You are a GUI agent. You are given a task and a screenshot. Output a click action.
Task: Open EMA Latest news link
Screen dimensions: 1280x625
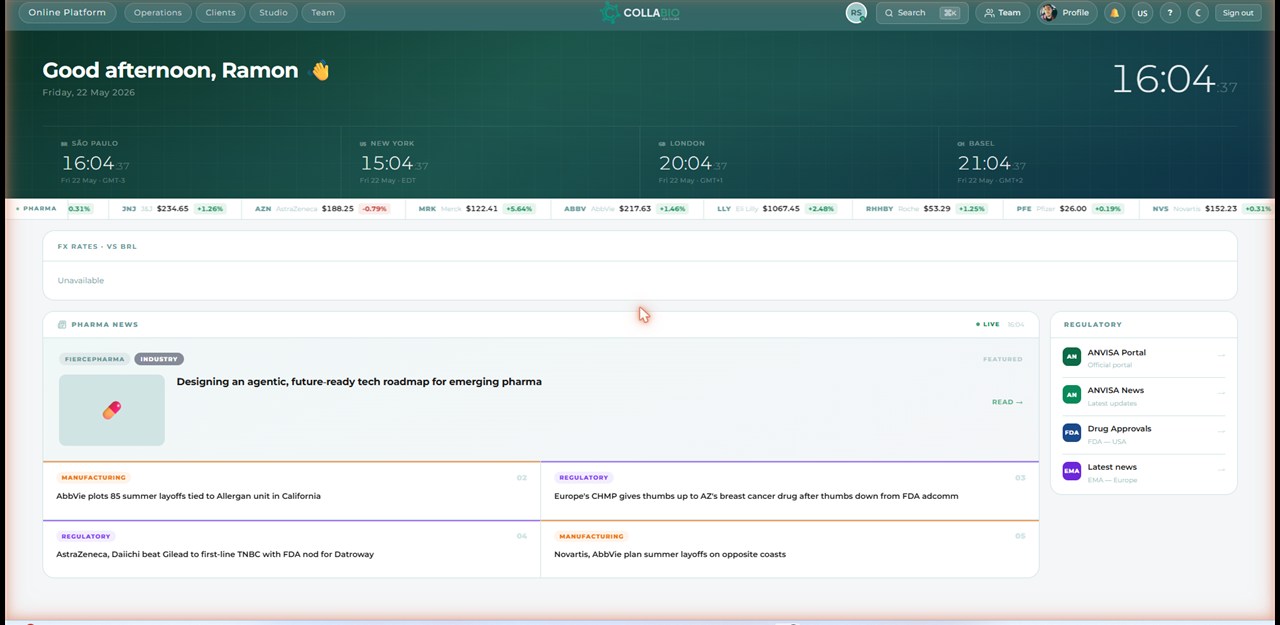pos(1143,472)
